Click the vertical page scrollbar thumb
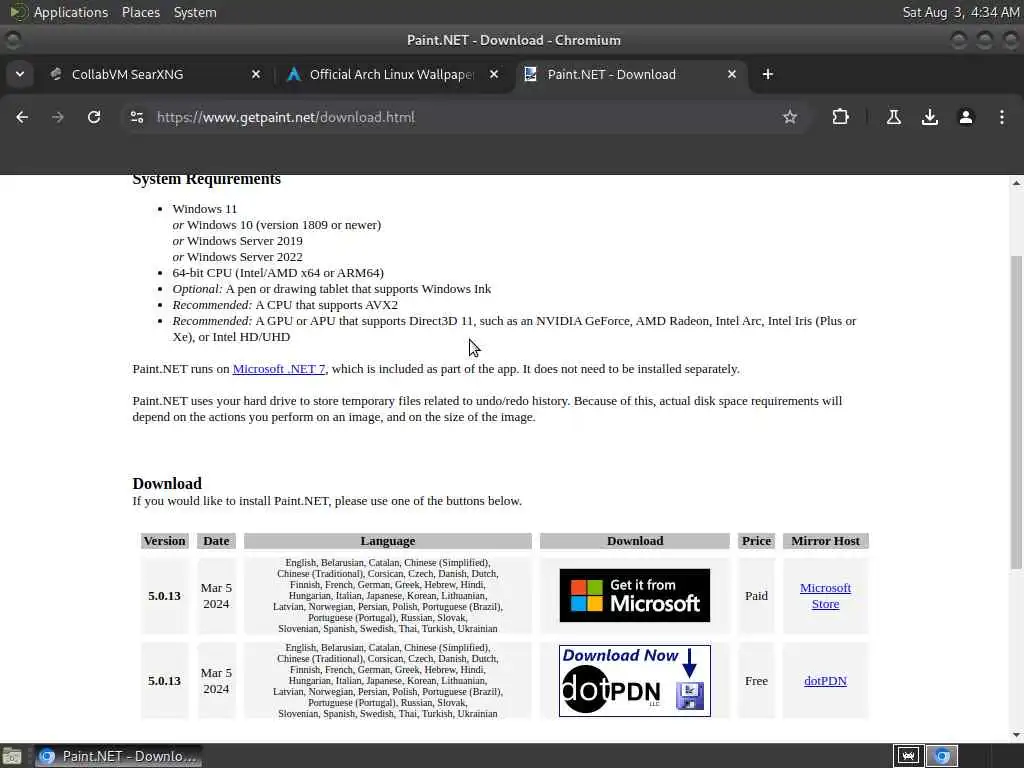This screenshot has height=768, width=1024. (x=1016, y=411)
